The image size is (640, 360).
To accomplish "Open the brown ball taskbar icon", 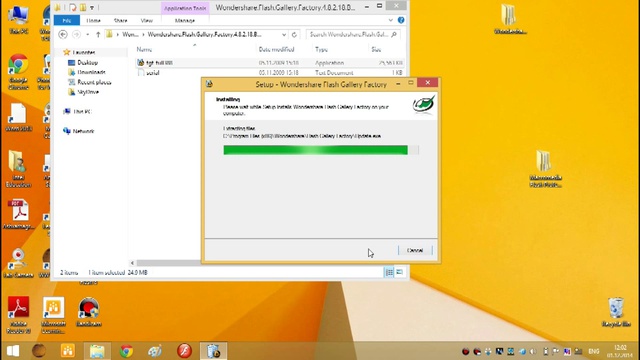I will pos(39,351).
